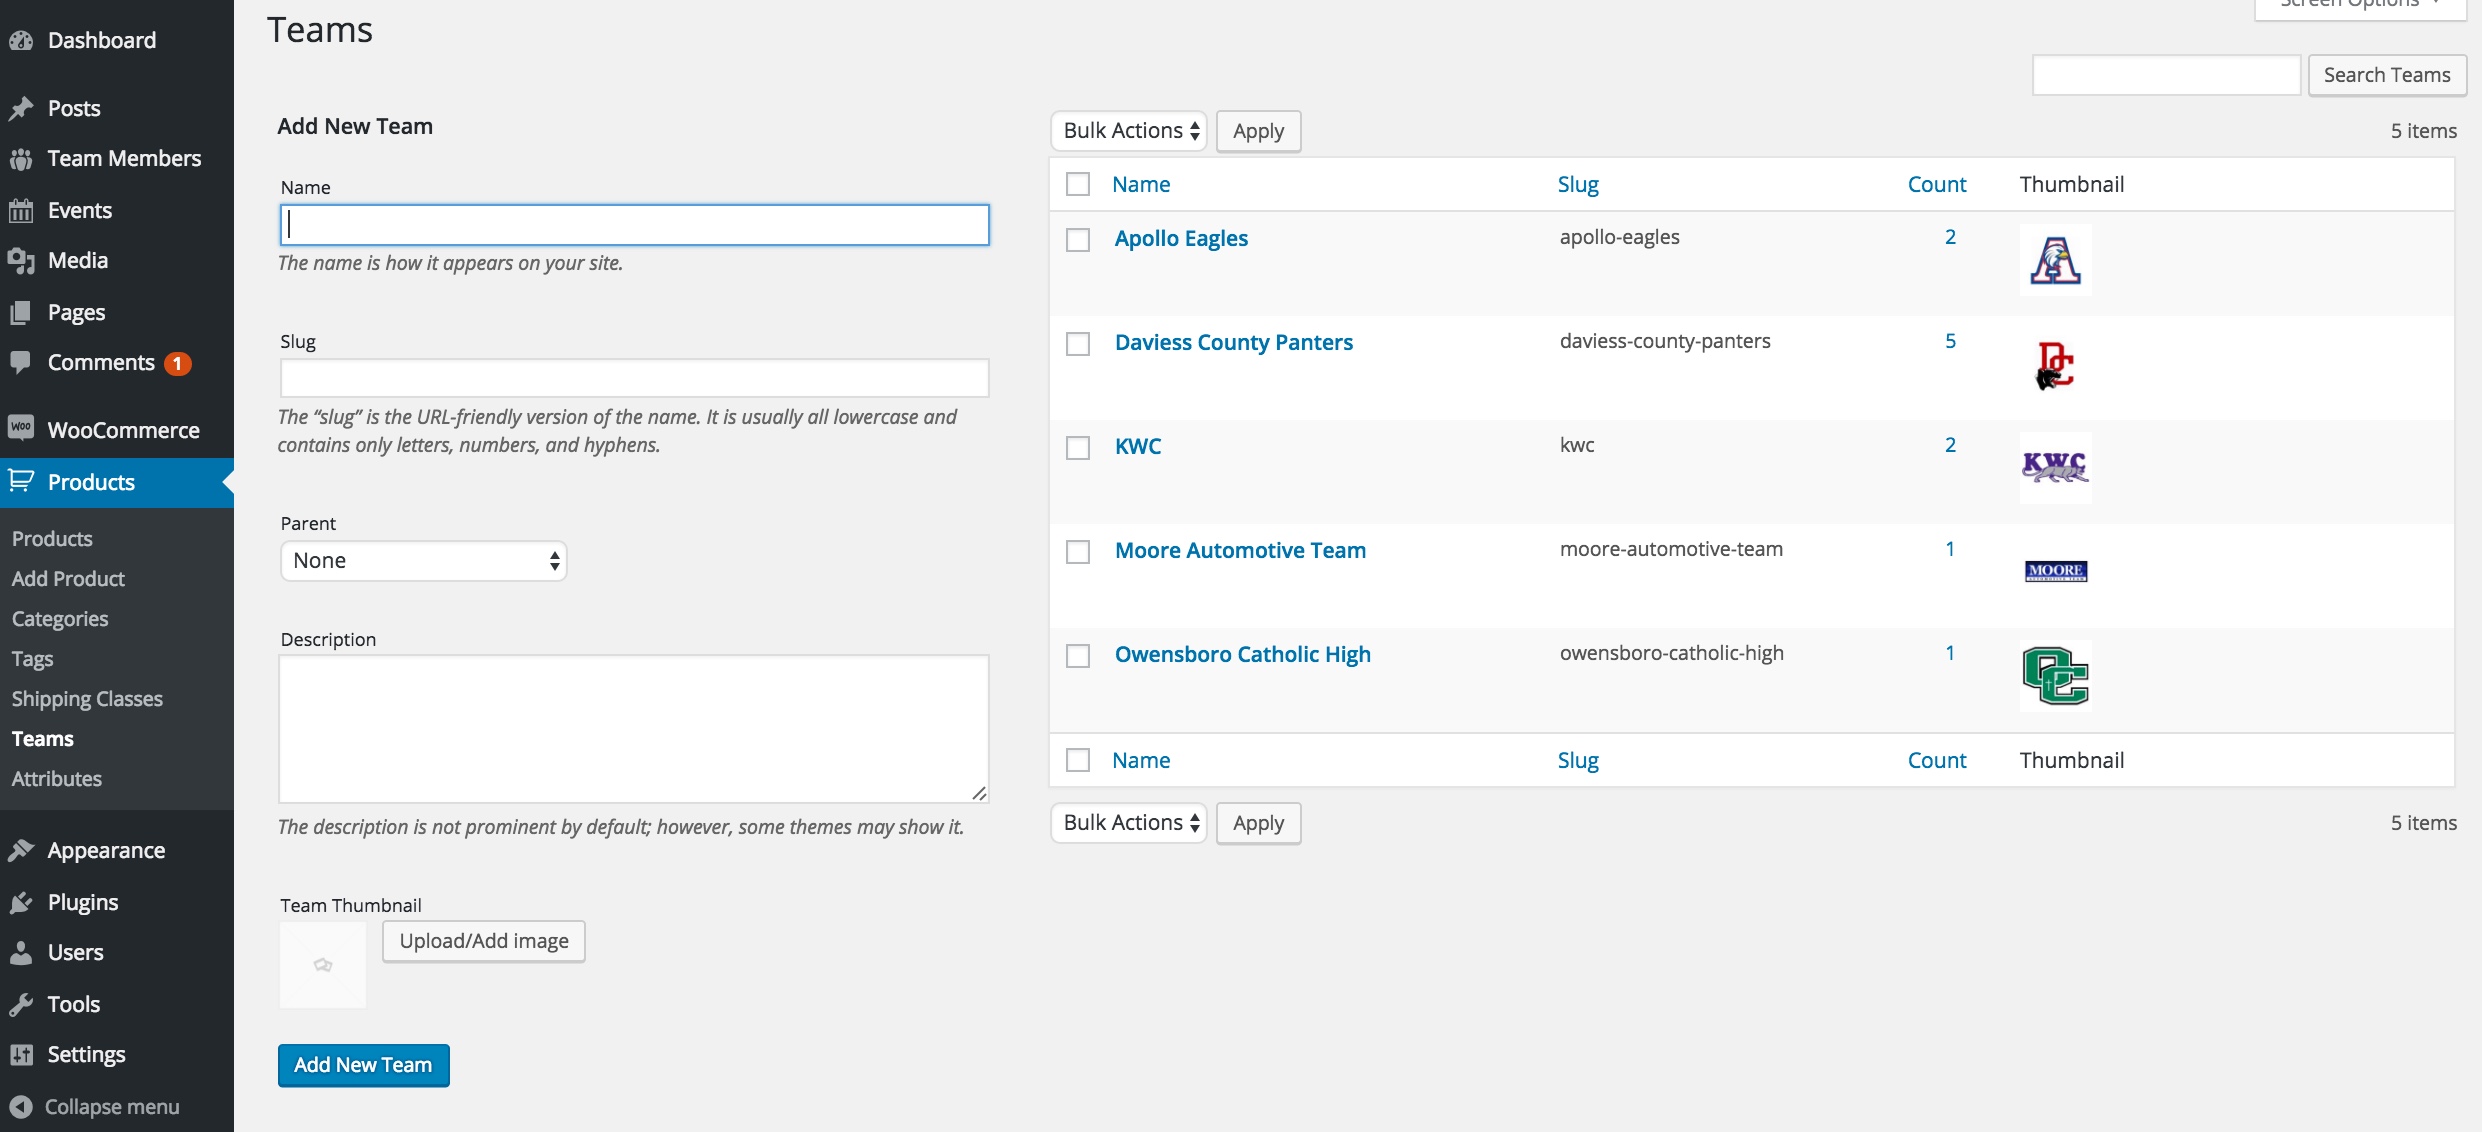Click the Collapse menu arrow icon
Image resolution: width=2482 pixels, height=1132 pixels.
pos(21,1106)
